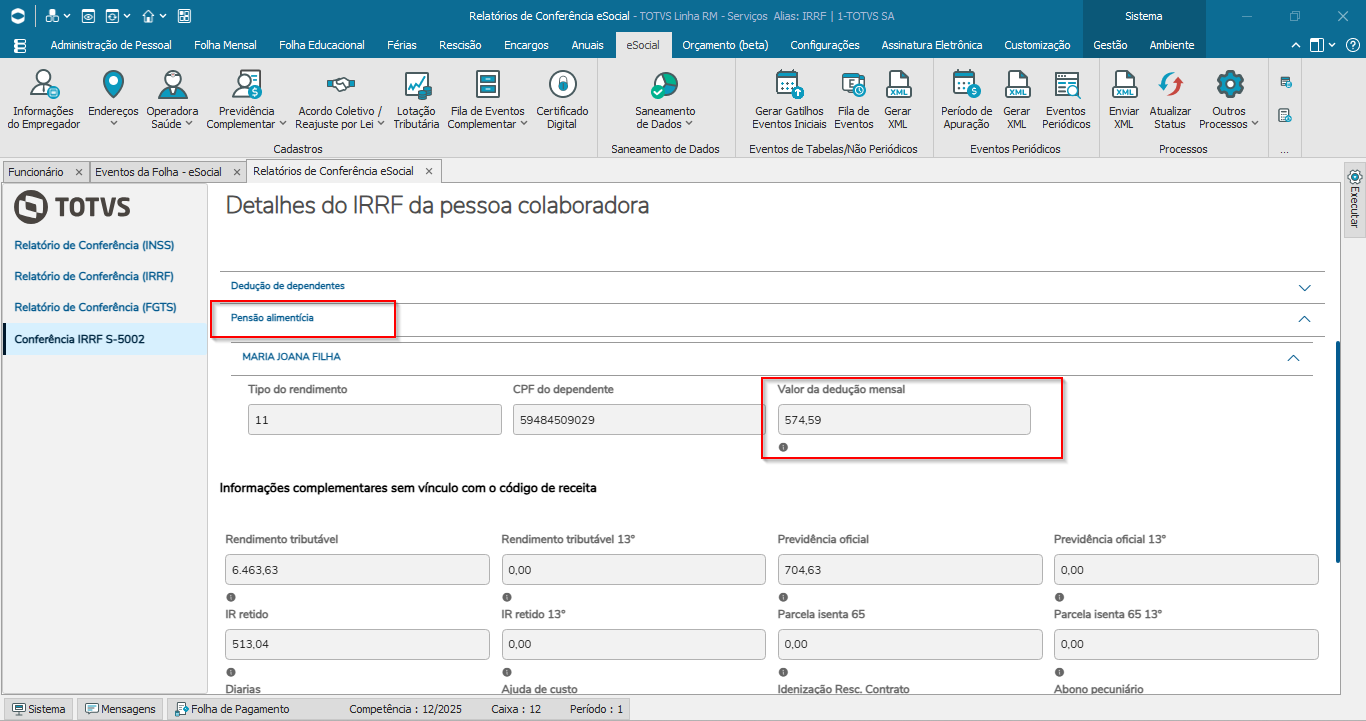Open Certificado Digital

tap(562, 100)
